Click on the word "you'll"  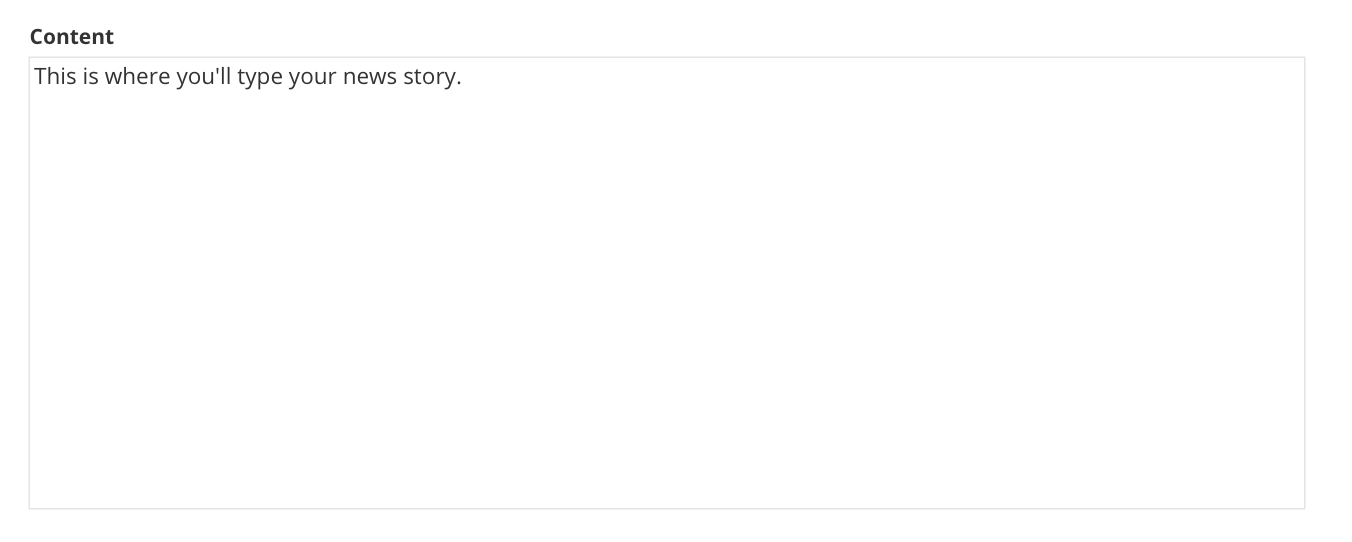(203, 77)
